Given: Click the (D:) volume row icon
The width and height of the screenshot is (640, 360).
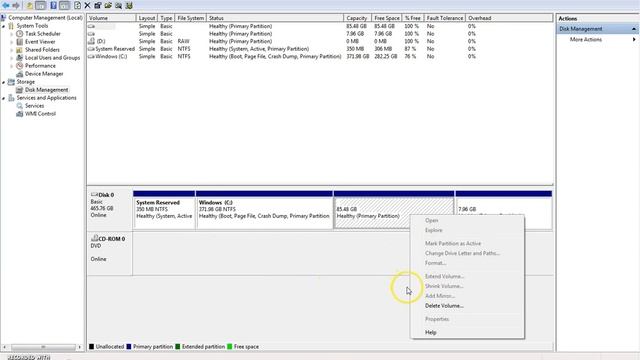Looking at the screenshot, I should [x=91, y=41].
